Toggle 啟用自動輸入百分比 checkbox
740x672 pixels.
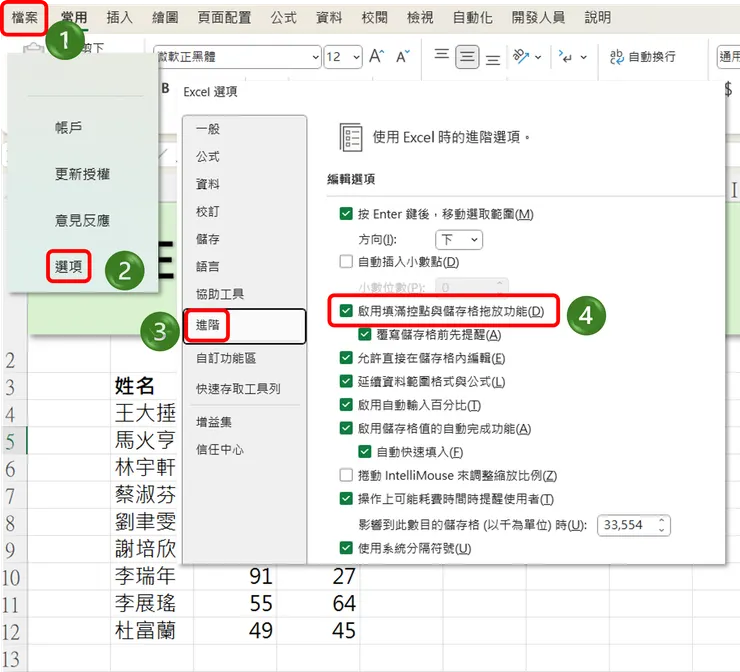(346, 404)
